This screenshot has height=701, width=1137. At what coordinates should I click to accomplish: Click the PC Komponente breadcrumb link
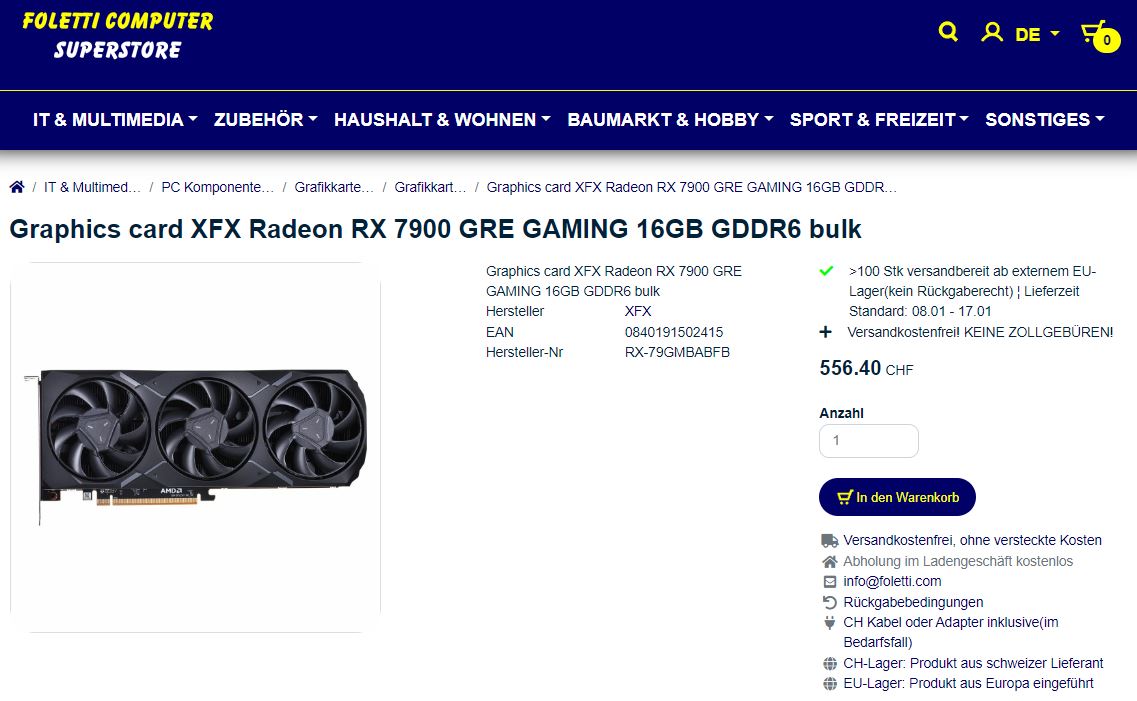pos(218,187)
